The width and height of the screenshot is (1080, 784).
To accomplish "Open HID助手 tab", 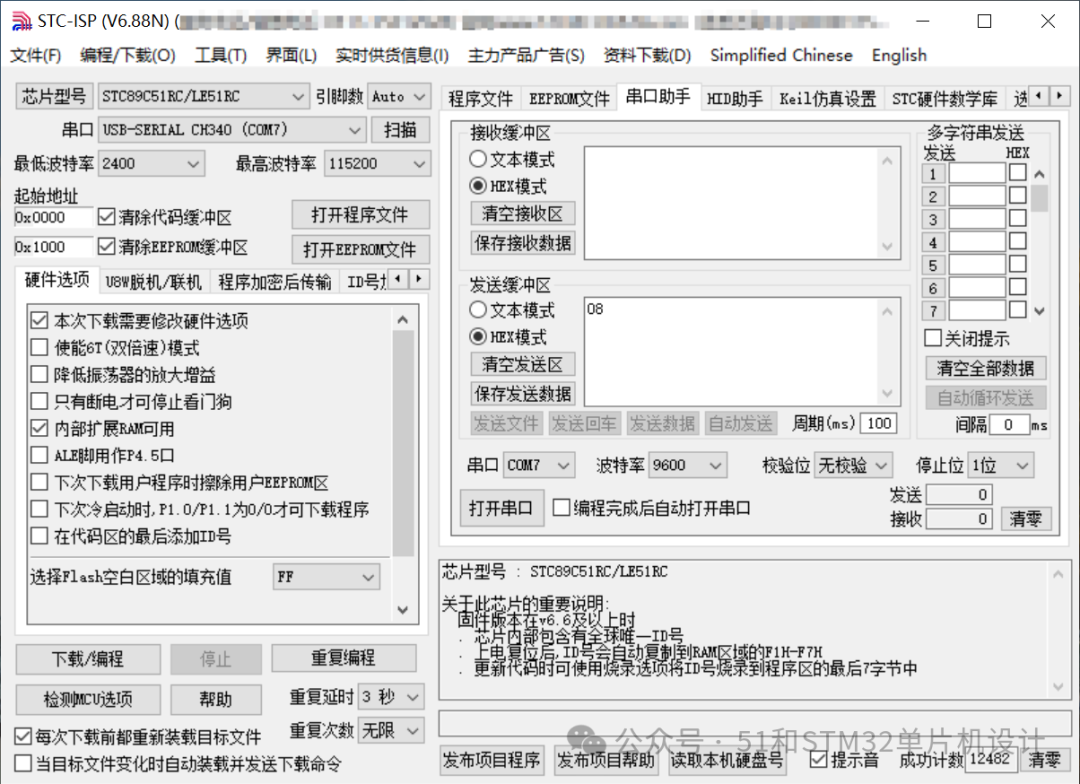I will tap(734, 99).
